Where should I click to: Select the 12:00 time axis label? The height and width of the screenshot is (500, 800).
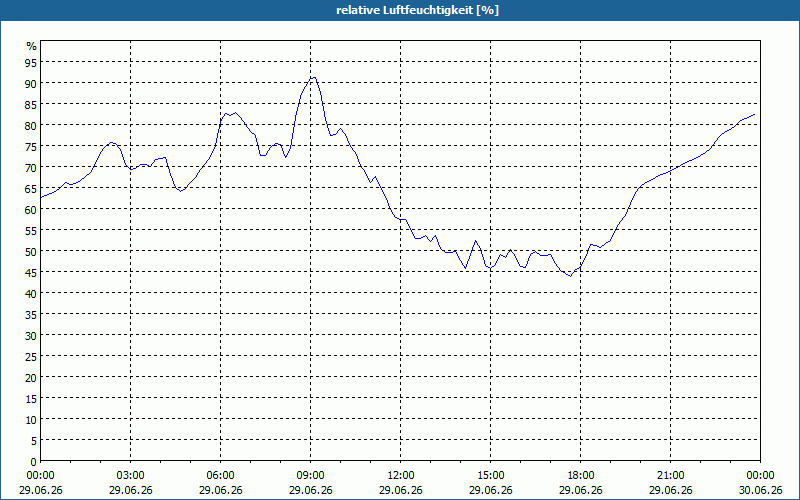(x=401, y=476)
